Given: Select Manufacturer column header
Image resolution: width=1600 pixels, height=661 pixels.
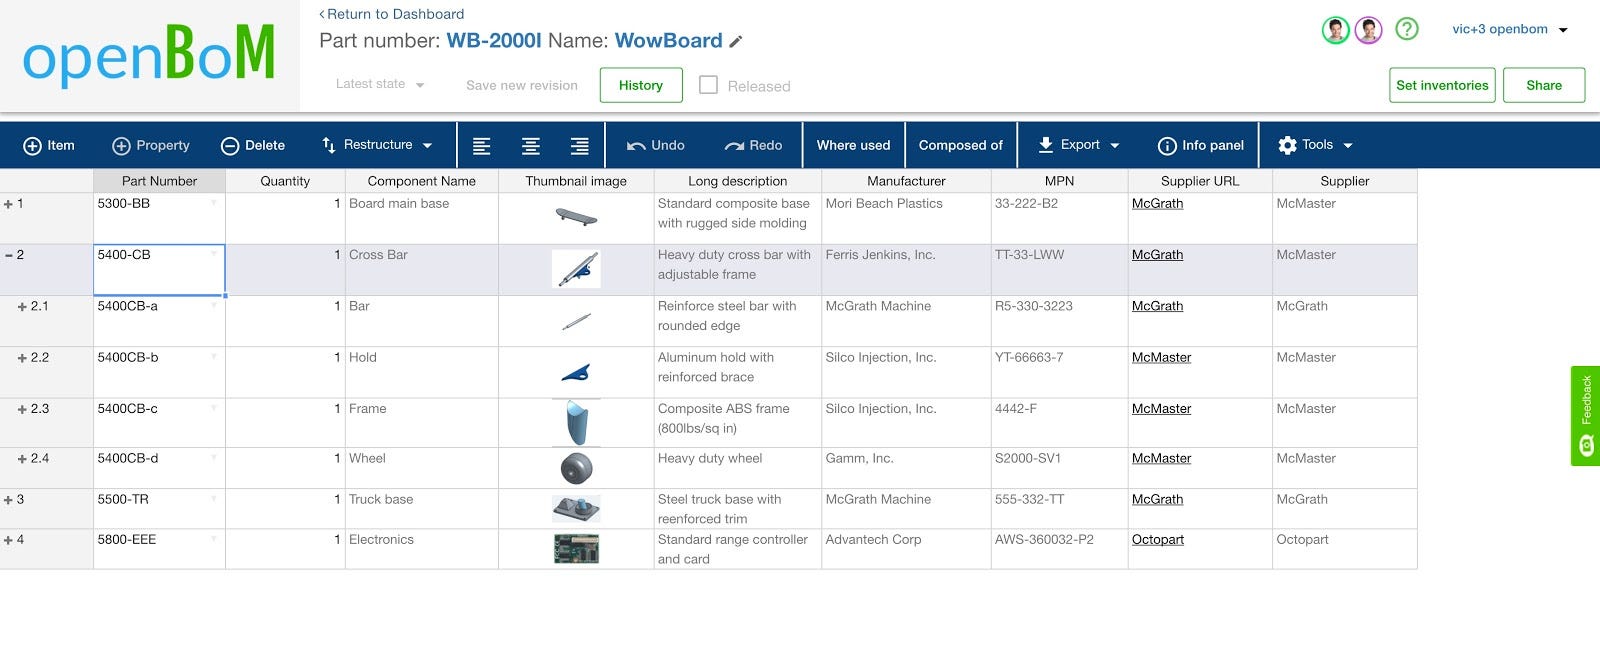Looking at the screenshot, I should (906, 181).
